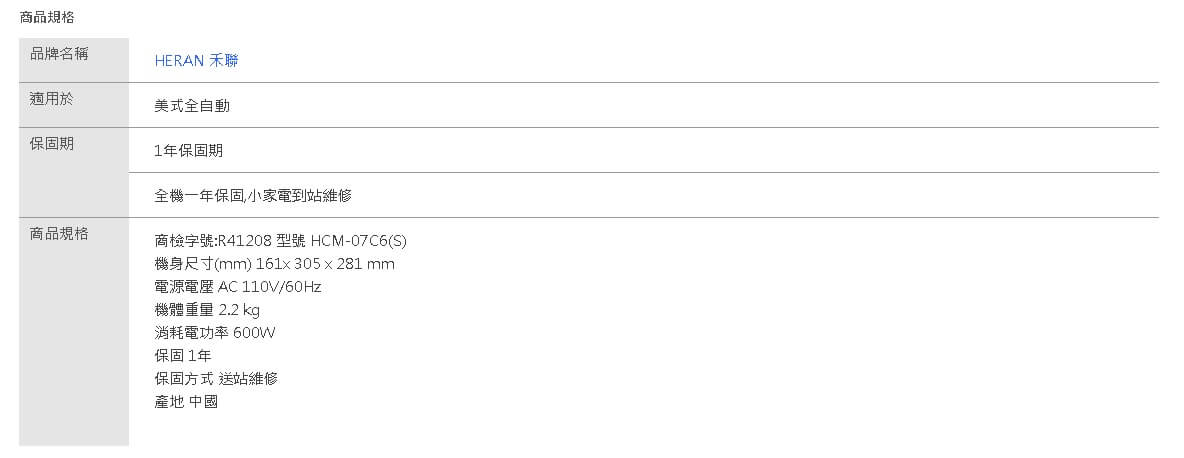The height and width of the screenshot is (458, 1184).
Task: Select the 適用於 row label
Action: pos(52,98)
